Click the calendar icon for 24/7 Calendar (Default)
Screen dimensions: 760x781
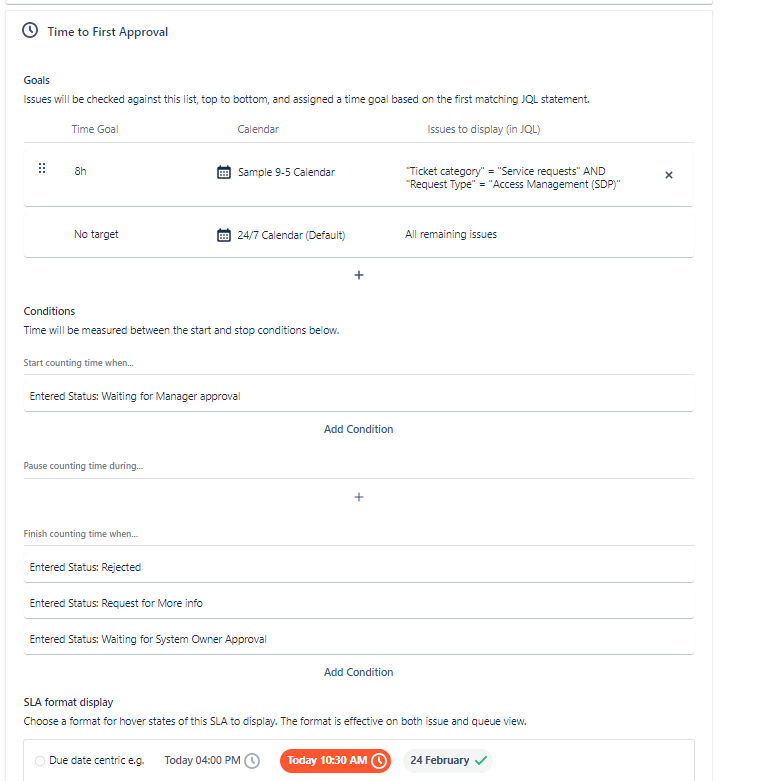coord(224,235)
